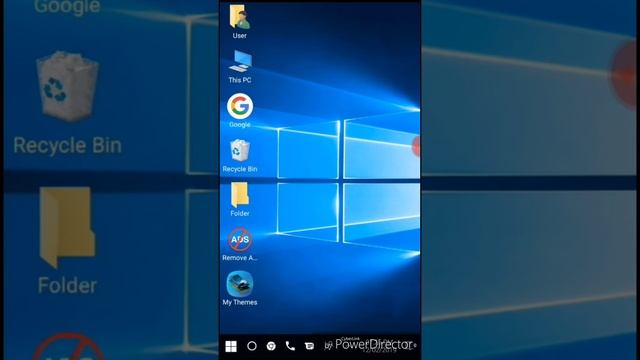This screenshot has height=360, width=640.
Task: Open the This PC desktop icon
Action: [240, 61]
